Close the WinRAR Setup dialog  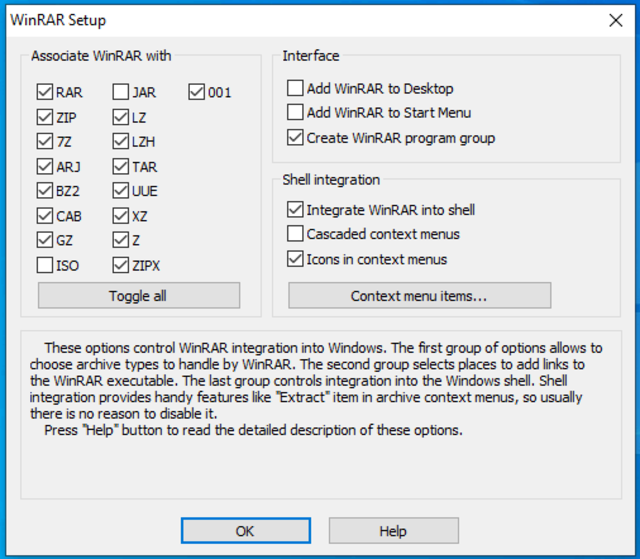tap(616, 20)
